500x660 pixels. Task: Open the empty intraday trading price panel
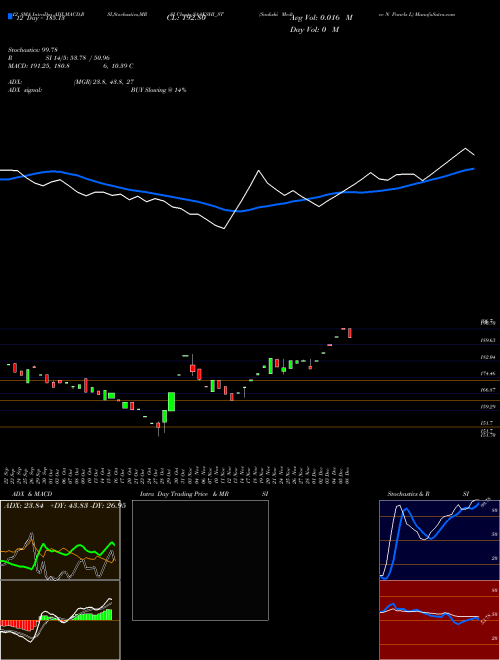(200, 560)
